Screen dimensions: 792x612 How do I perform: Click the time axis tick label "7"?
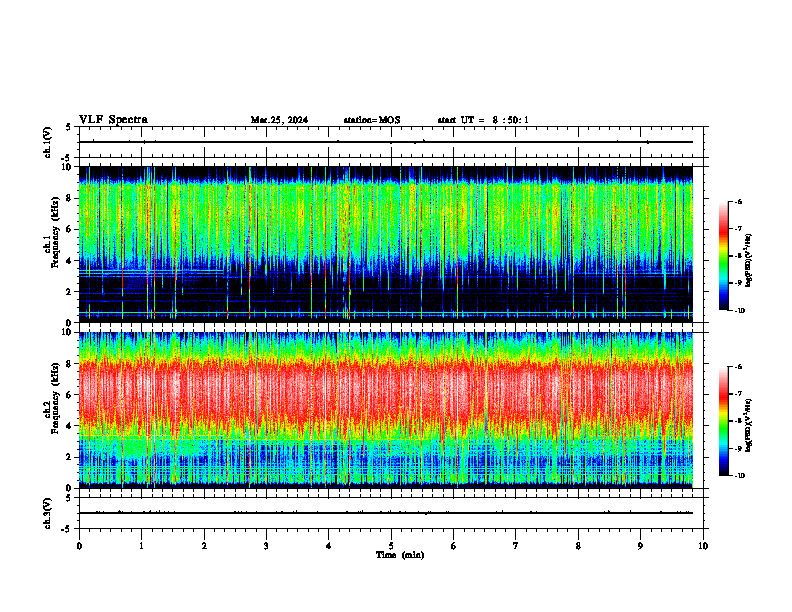(516, 546)
